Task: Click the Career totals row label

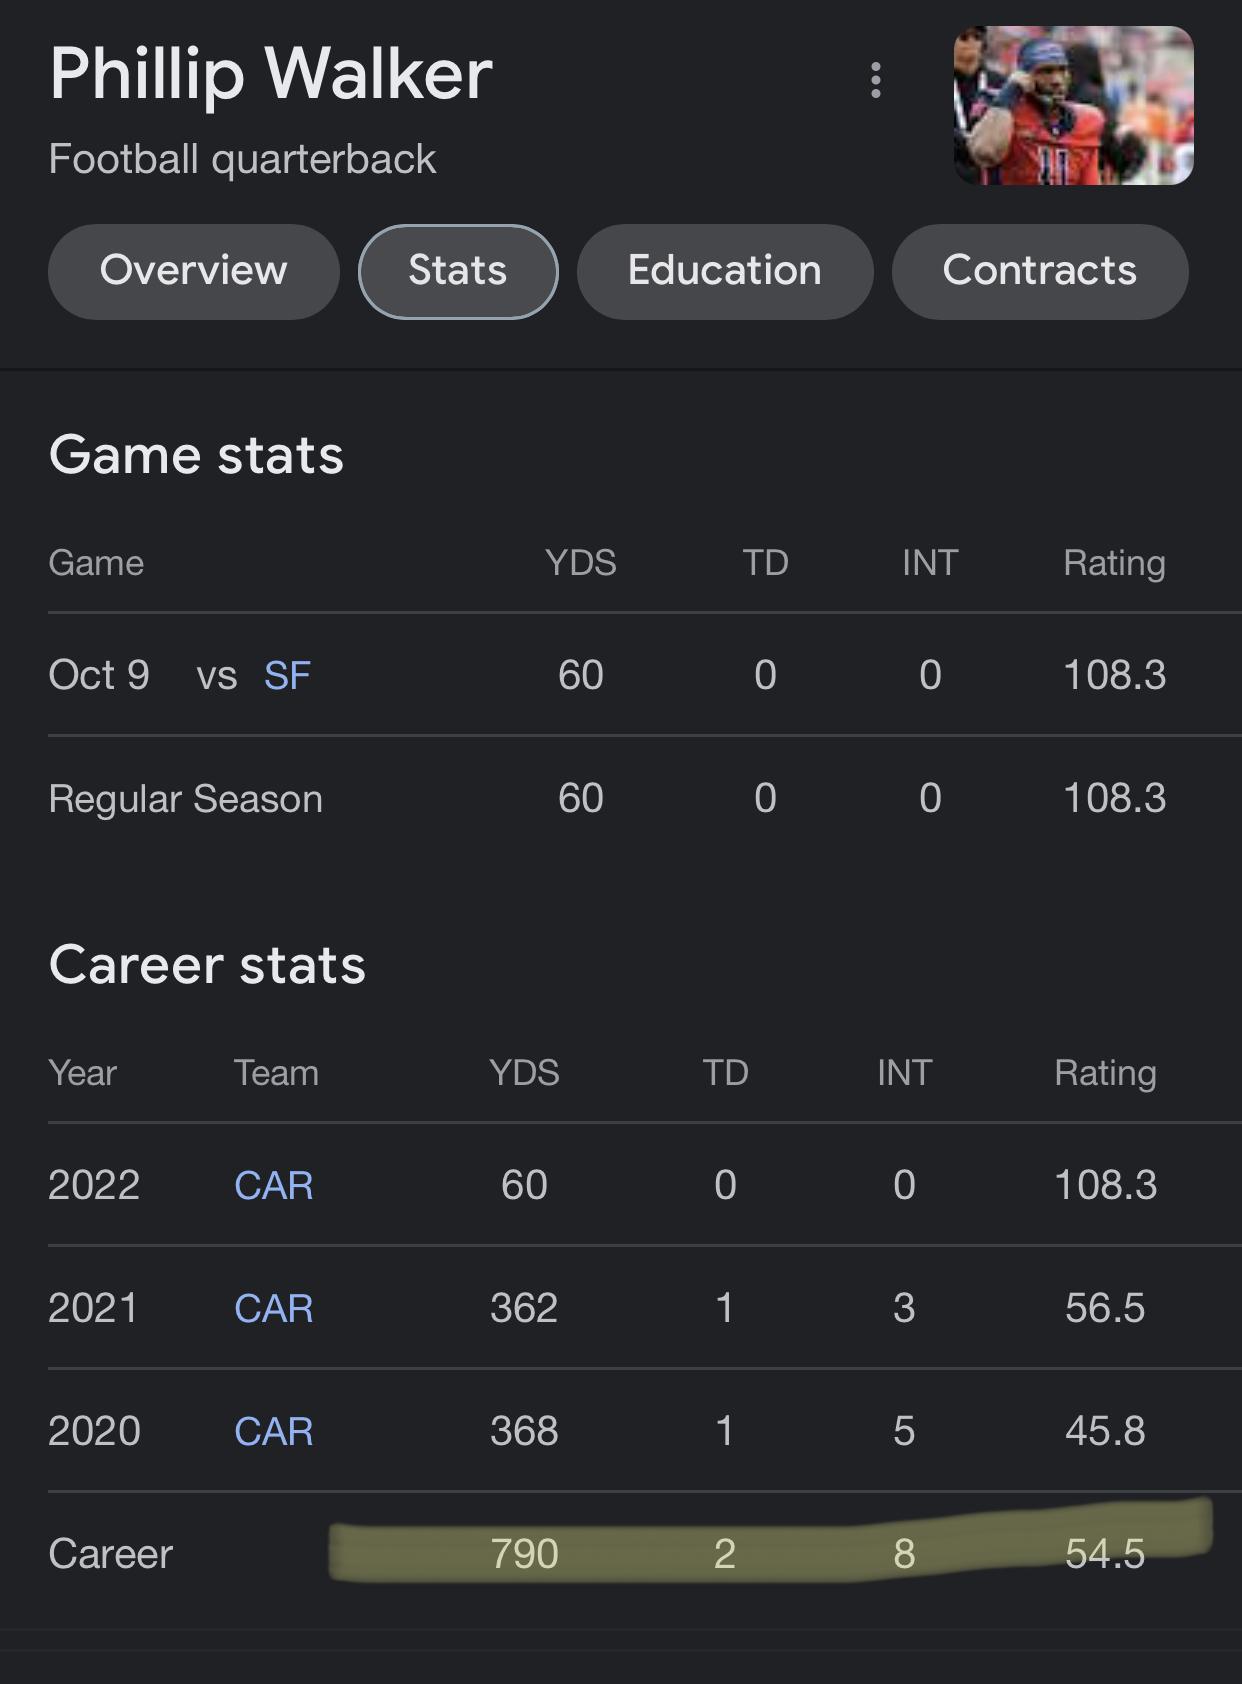Action: point(111,1554)
